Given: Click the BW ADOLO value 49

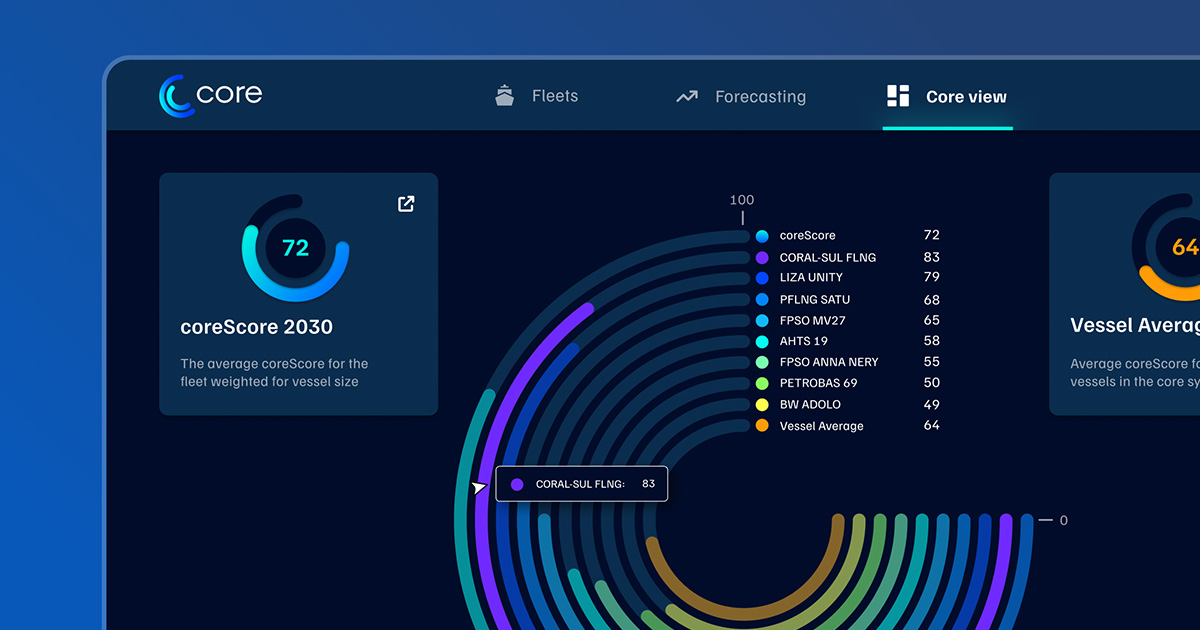Looking at the screenshot, I should point(931,405).
